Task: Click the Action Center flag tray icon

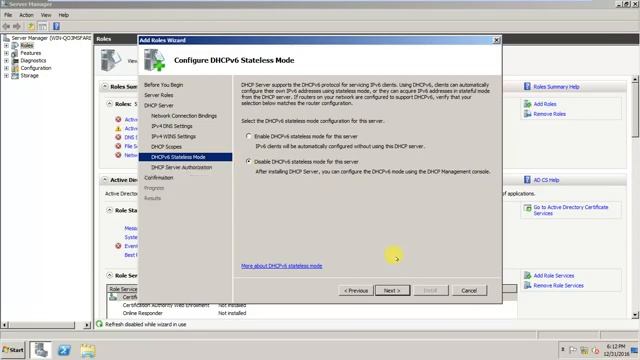Action: (x=573, y=350)
